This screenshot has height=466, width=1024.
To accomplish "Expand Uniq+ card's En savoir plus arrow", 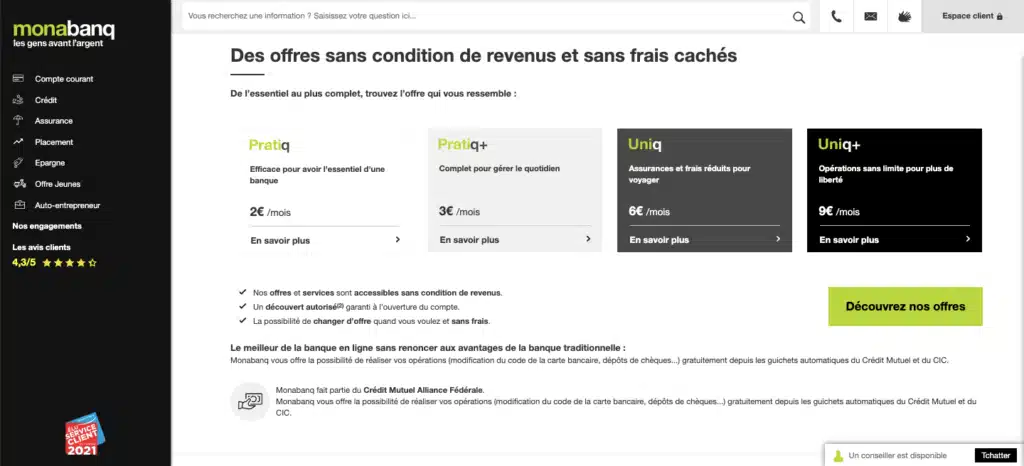I will click(x=968, y=240).
